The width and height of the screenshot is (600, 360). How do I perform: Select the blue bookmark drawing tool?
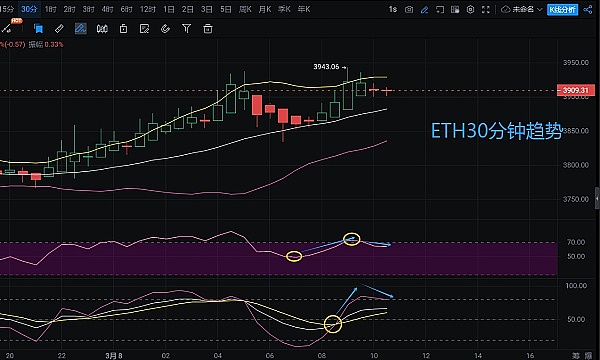click(38, 29)
